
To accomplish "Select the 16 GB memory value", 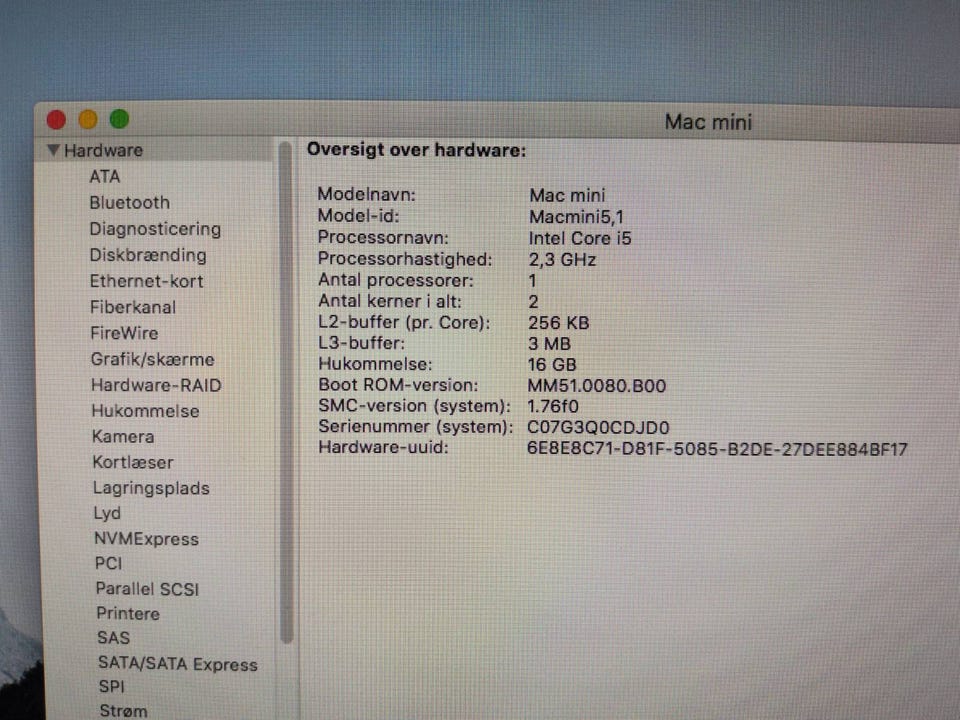I will coord(552,364).
